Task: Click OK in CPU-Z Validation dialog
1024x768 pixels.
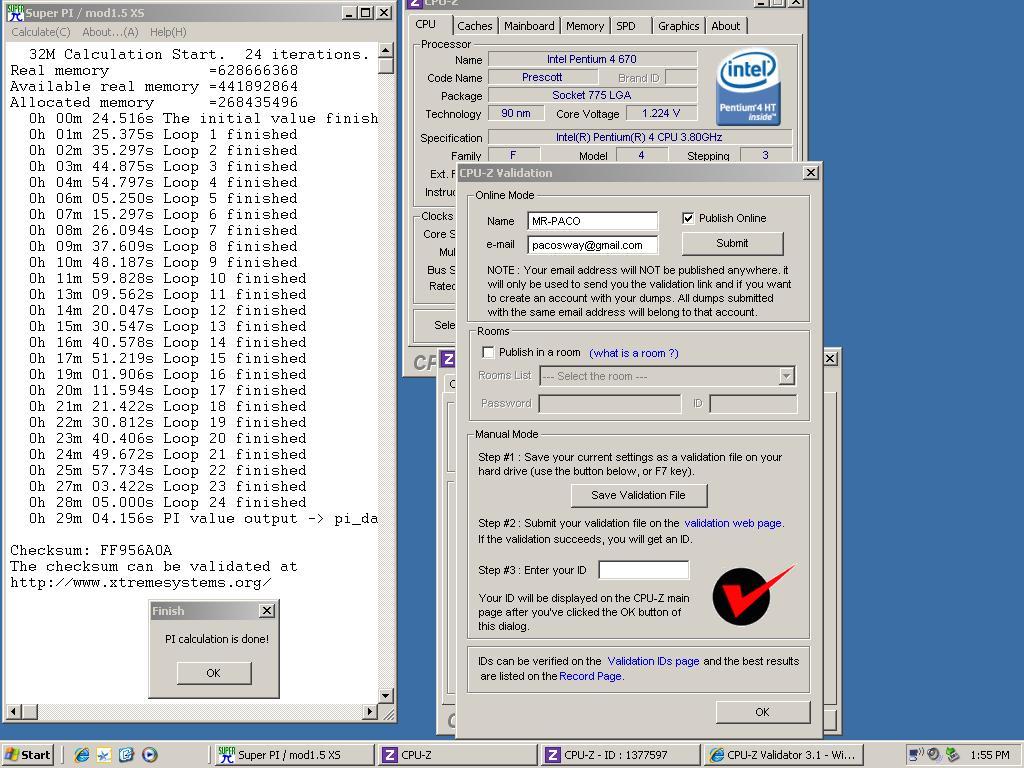Action: click(x=762, y=712)
